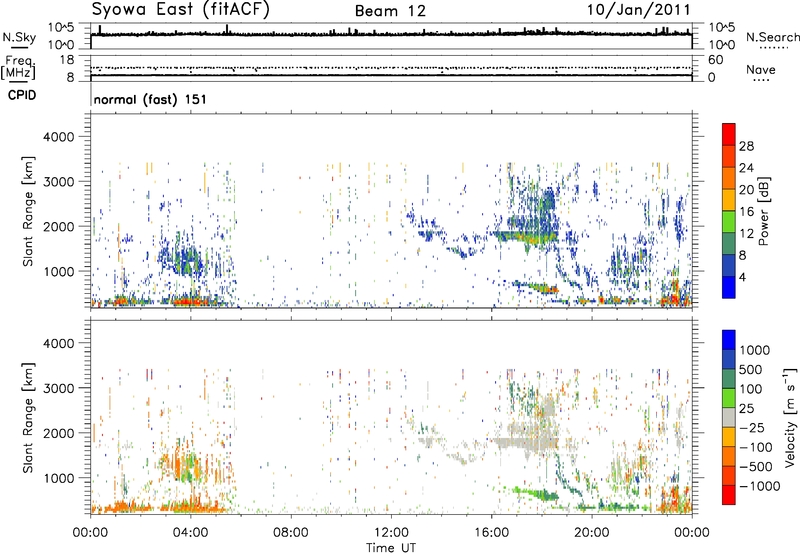Click the 25 label on Velocity colorbar
The height and width of the screenshot is (554, 800).
tap(746, 409)
